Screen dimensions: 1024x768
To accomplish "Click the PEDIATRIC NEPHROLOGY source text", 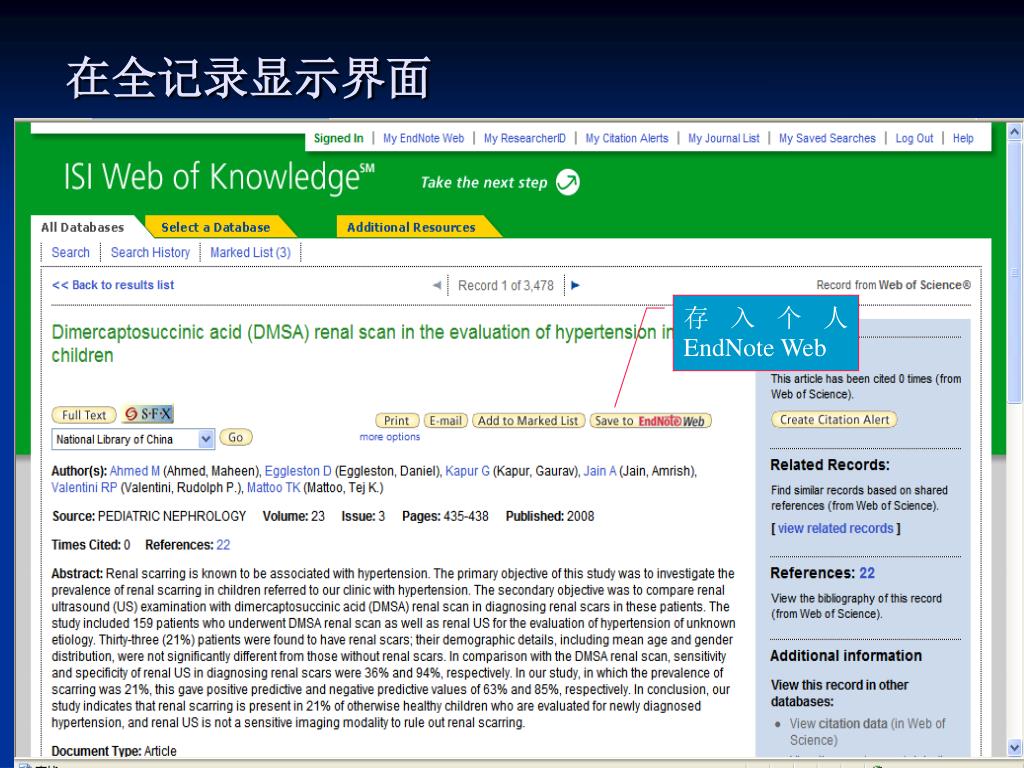I will click(172, 516).
